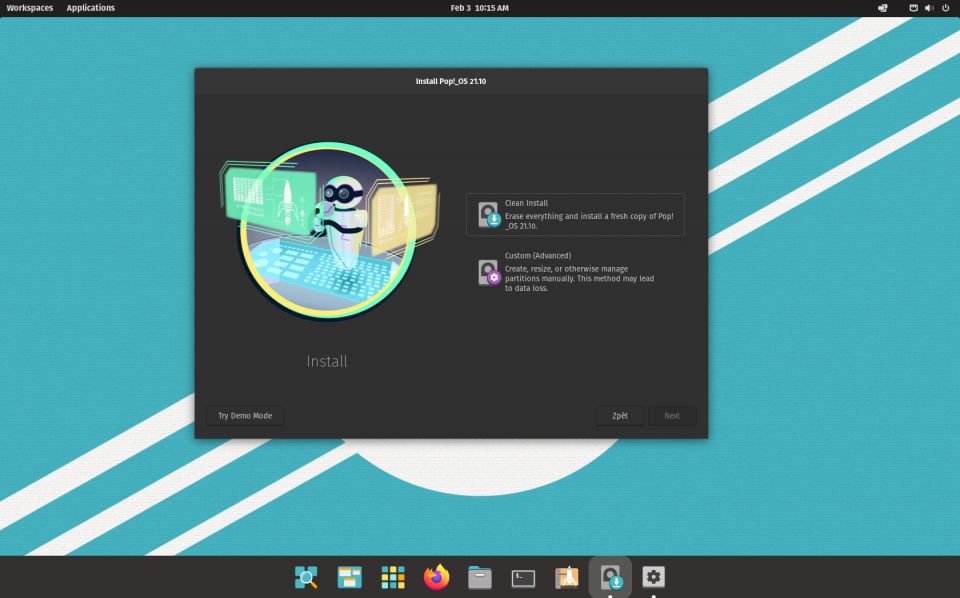Go back with the Zpět button

tap(620, 416)
